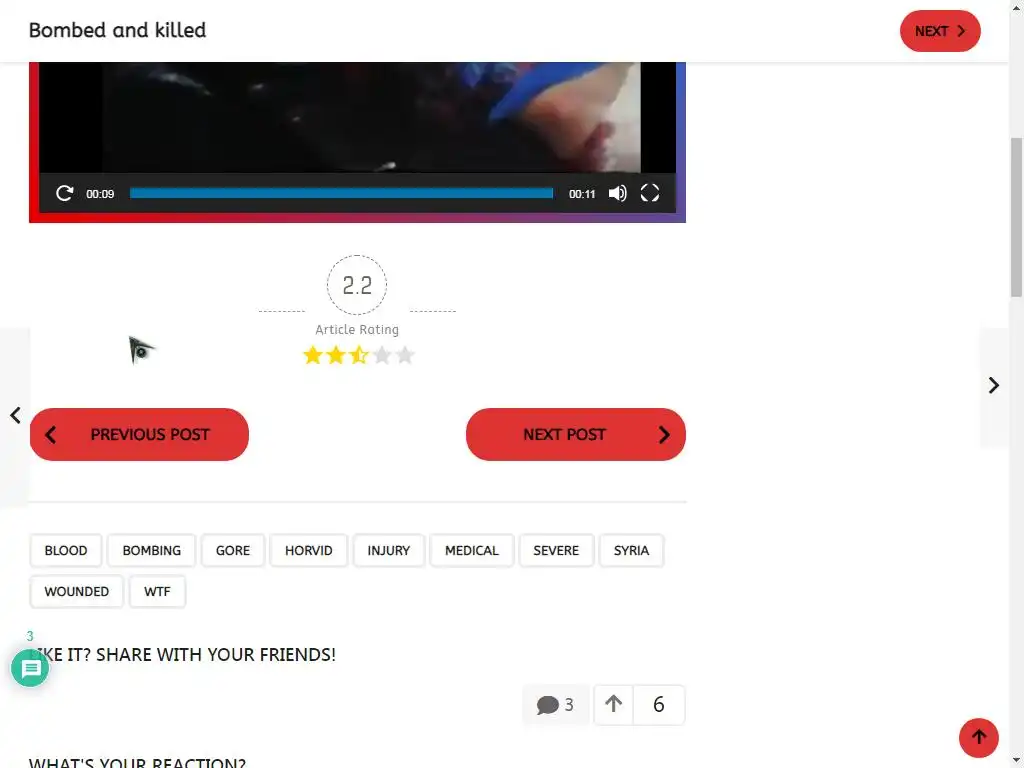Open the PREVIOUS POST button

point(139,434)
